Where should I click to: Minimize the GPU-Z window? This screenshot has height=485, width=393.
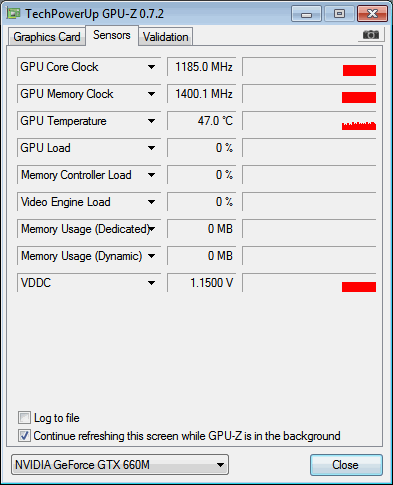pos(306,14)
